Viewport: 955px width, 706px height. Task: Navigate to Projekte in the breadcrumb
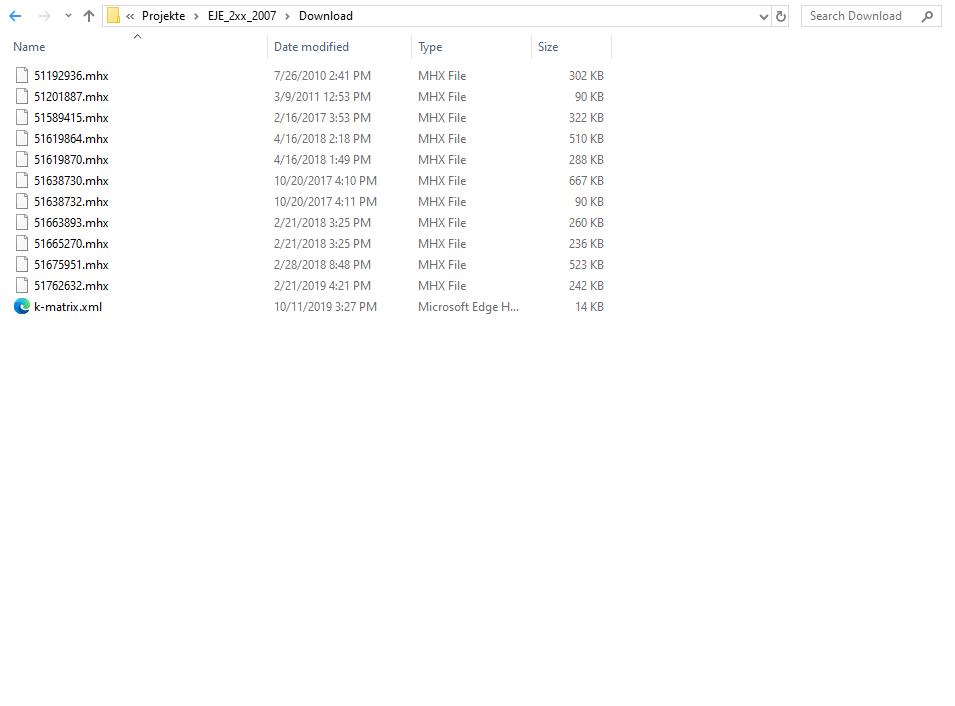click(163, 16)
